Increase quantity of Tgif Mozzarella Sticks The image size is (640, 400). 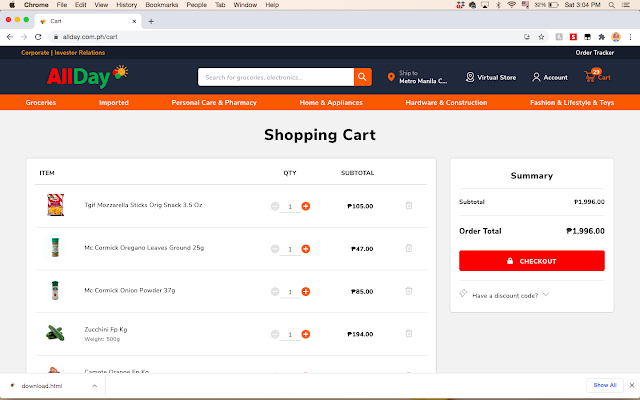point(306,206)
